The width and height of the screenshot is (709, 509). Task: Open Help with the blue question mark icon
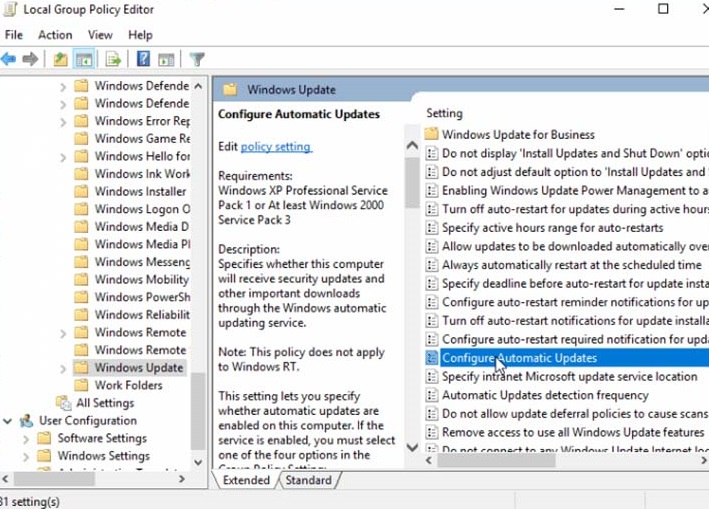143,59
